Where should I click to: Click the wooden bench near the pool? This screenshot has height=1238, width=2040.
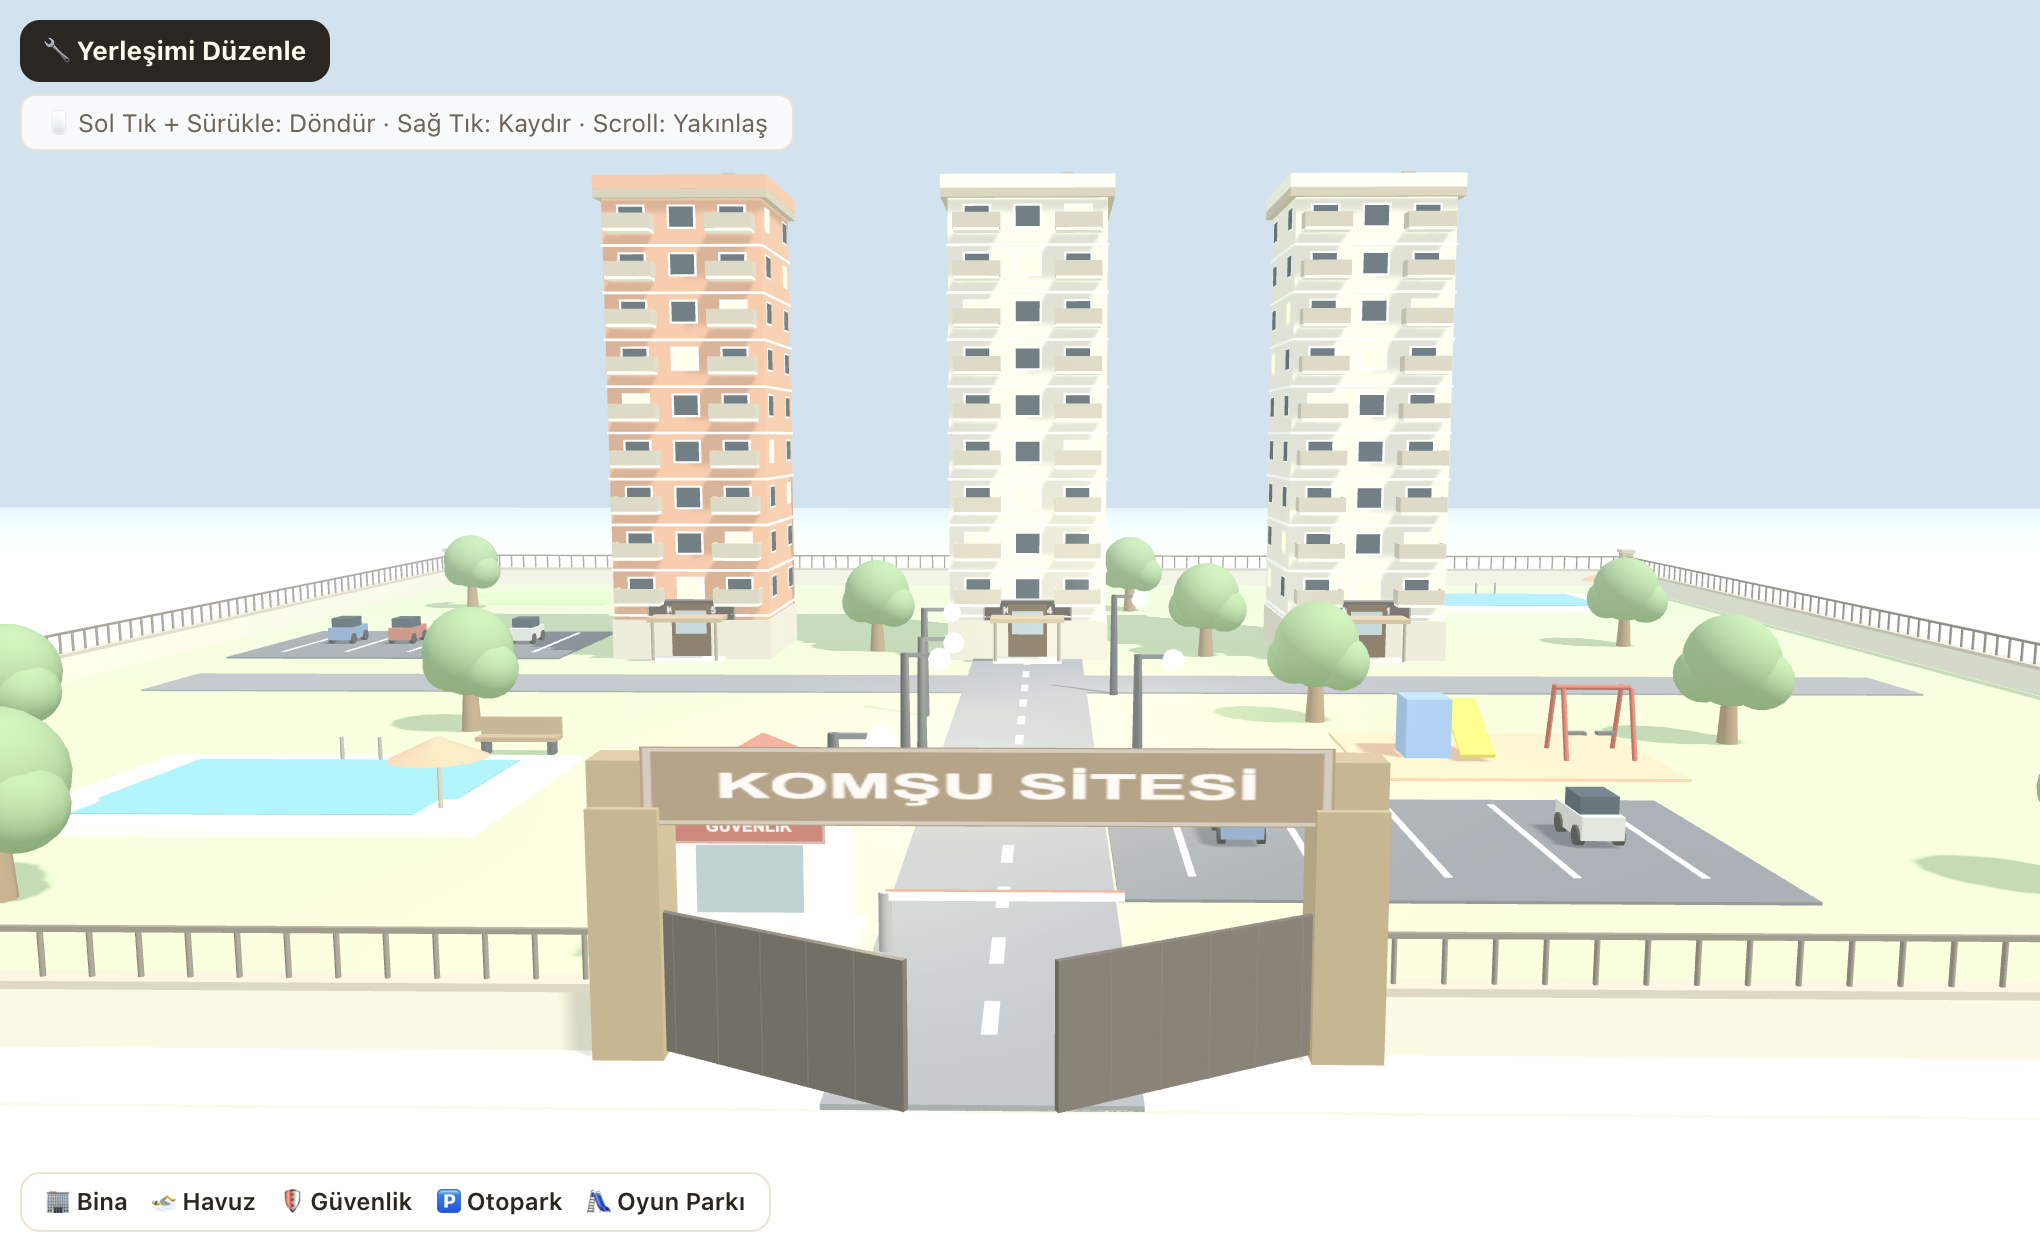click(520, 733)
